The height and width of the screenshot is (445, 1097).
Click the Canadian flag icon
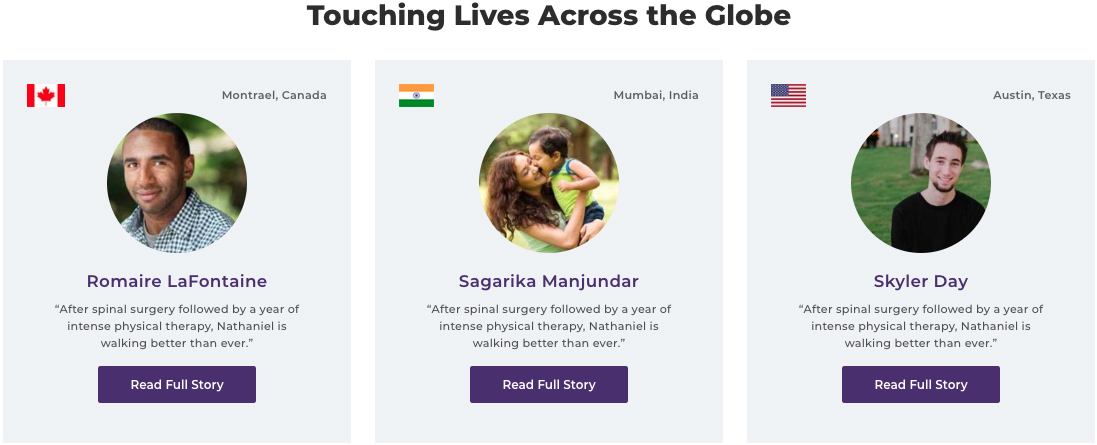click(x=46, y=95)
